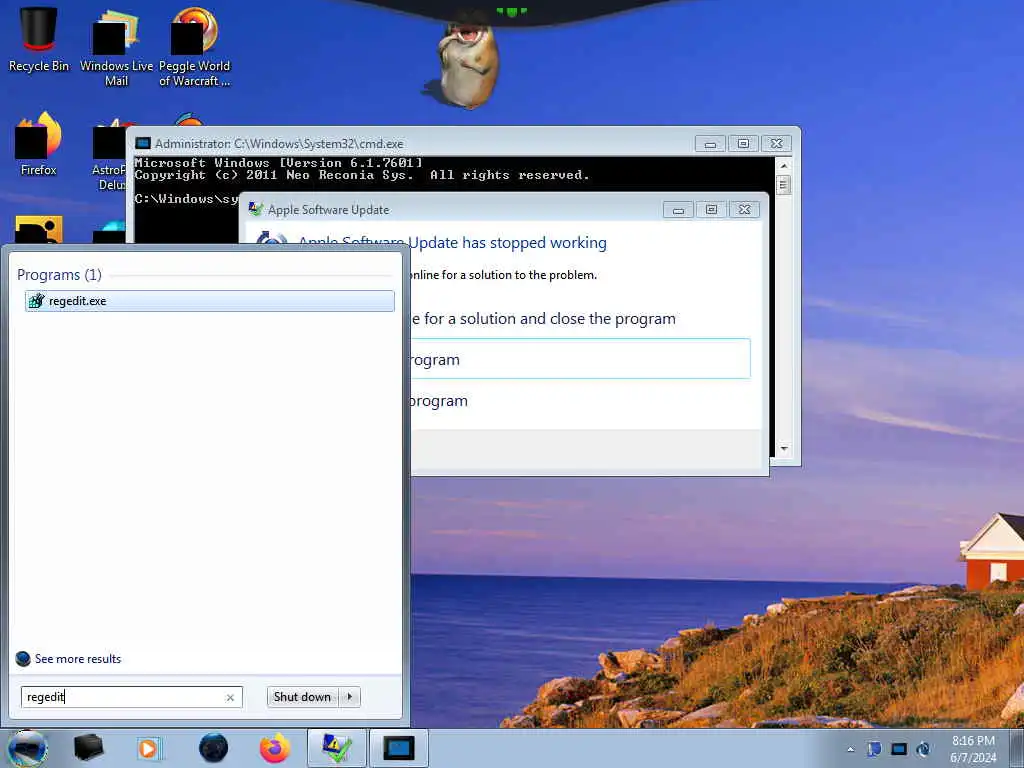Screen dimensions: 1024x768
Task: Click the cmd window scrollbar up arrow
Action: (784, 165)
